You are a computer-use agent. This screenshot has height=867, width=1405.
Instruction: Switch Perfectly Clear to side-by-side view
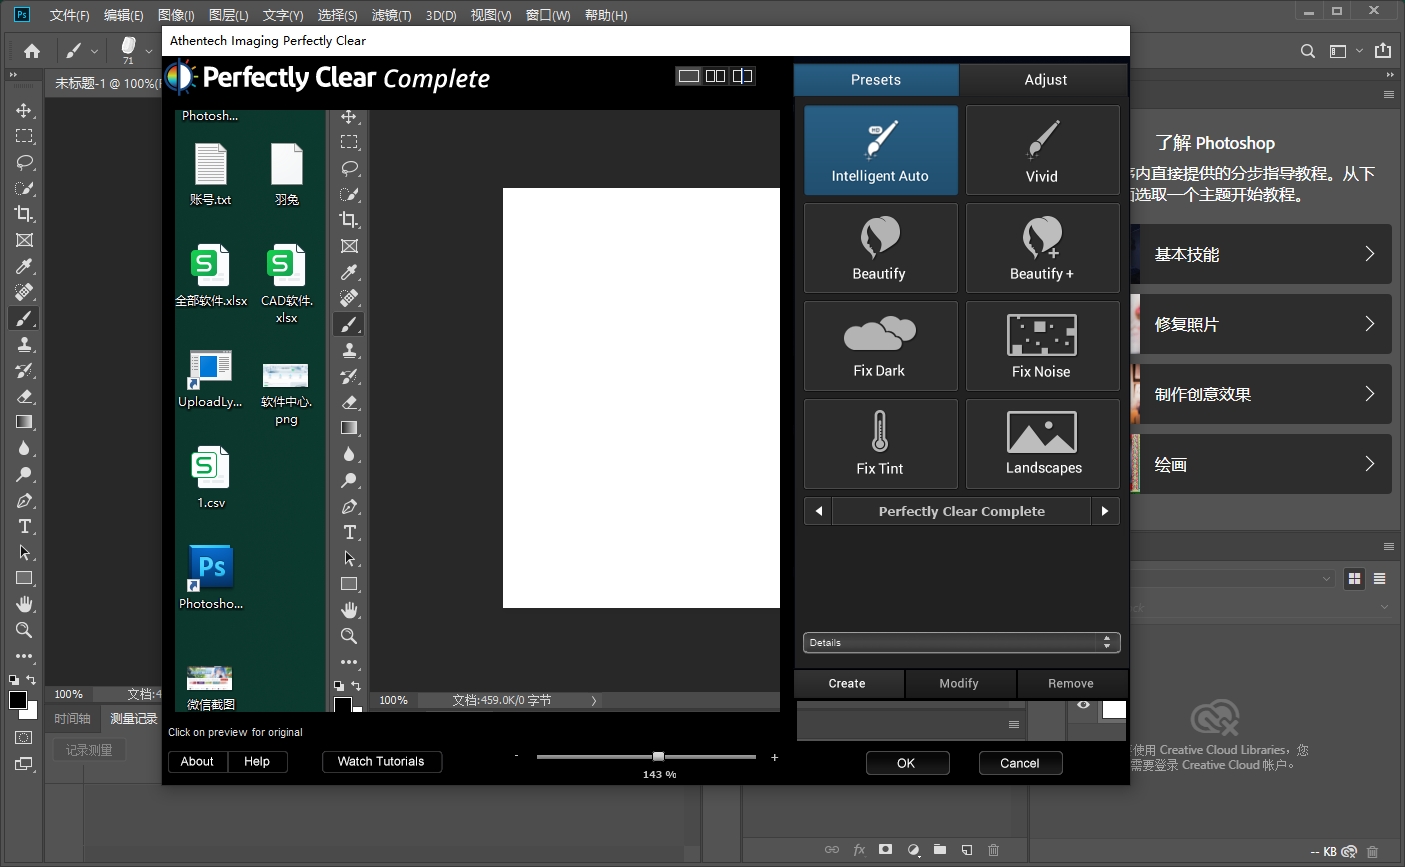716,76
